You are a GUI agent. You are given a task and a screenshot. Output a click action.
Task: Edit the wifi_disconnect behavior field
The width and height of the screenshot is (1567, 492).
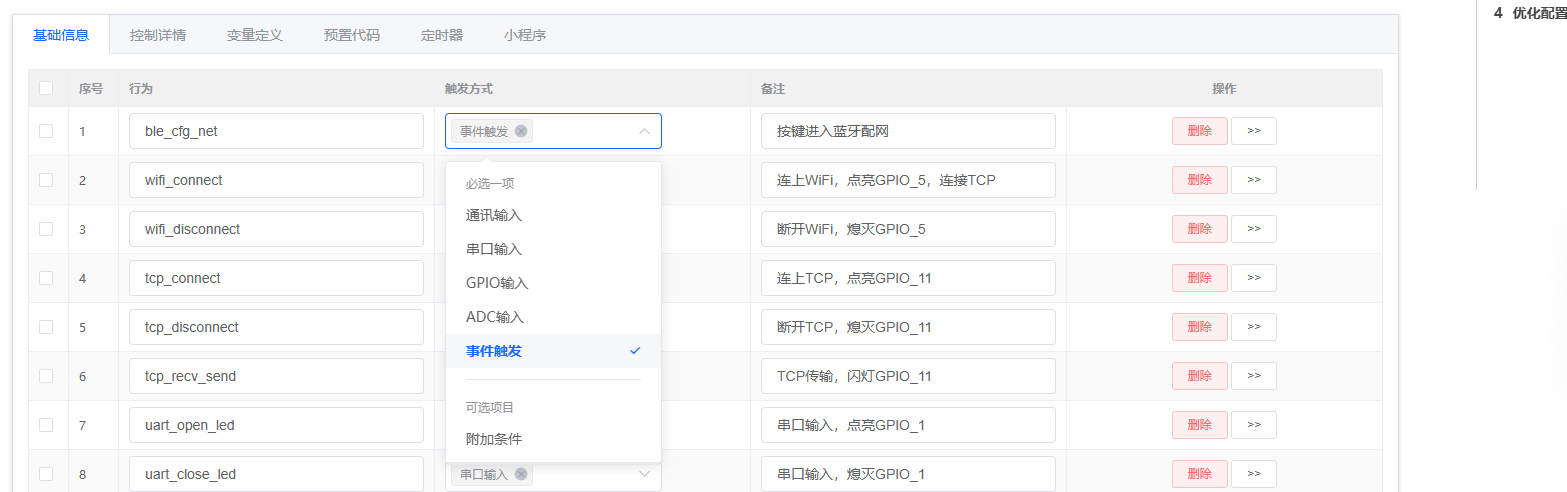point(276,229)
